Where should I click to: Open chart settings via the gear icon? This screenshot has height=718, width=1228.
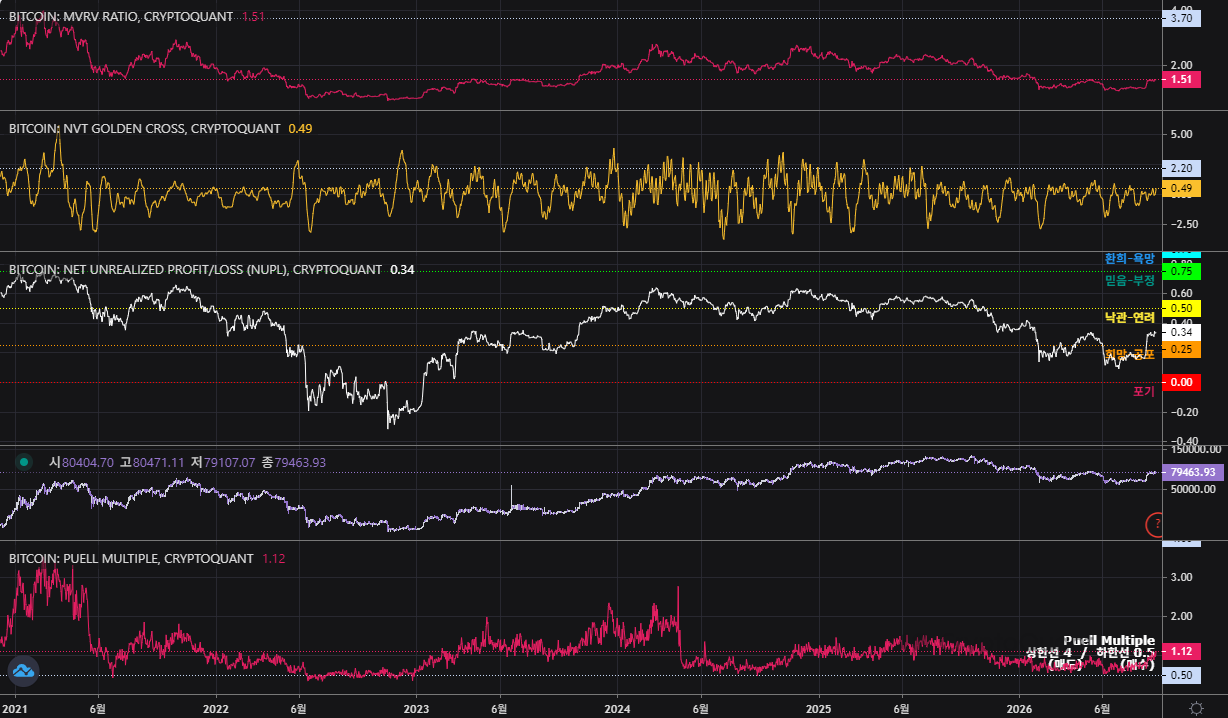tap(1196, 708)
